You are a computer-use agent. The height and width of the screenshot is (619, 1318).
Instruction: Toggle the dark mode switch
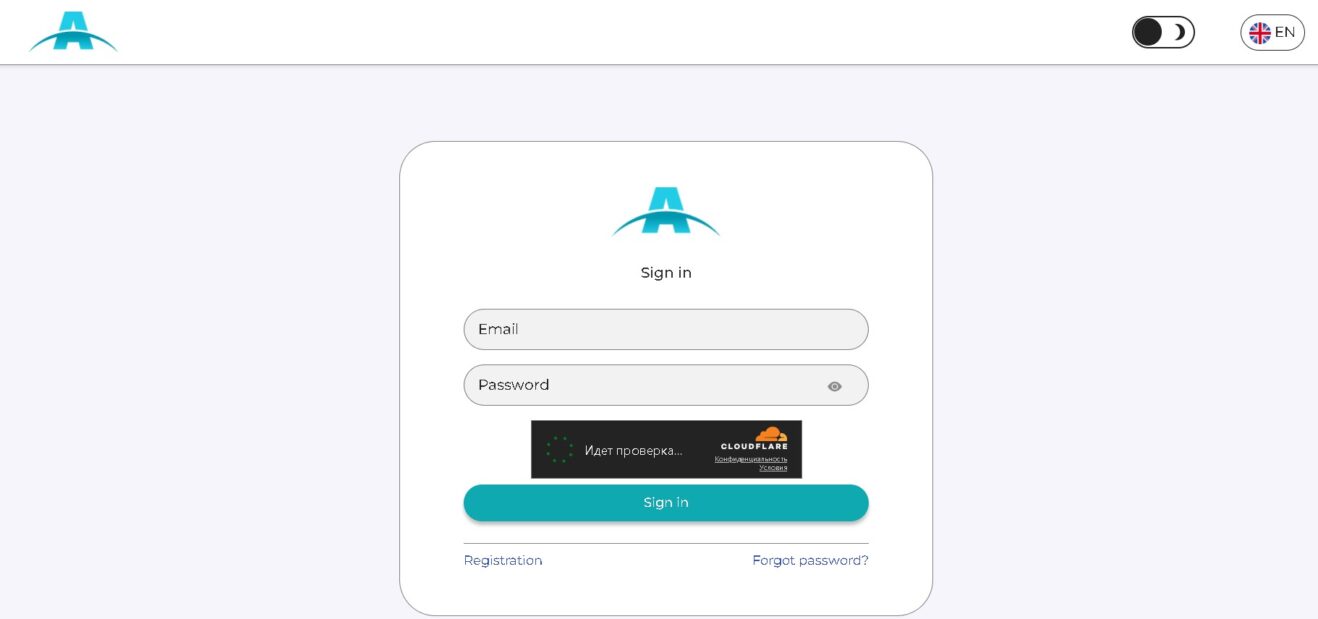(x=1163, y=32)
